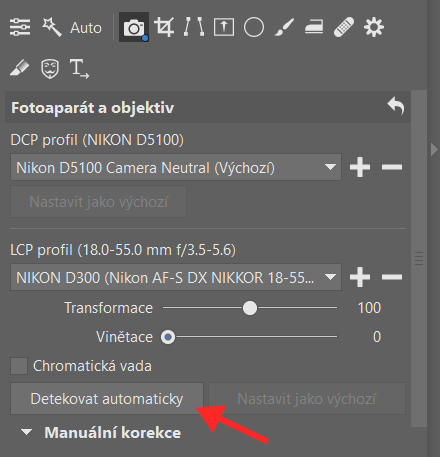The image size is (440, 457).
Task: Add a new DCP profile with plus
Action: click(x=360, y=167)
